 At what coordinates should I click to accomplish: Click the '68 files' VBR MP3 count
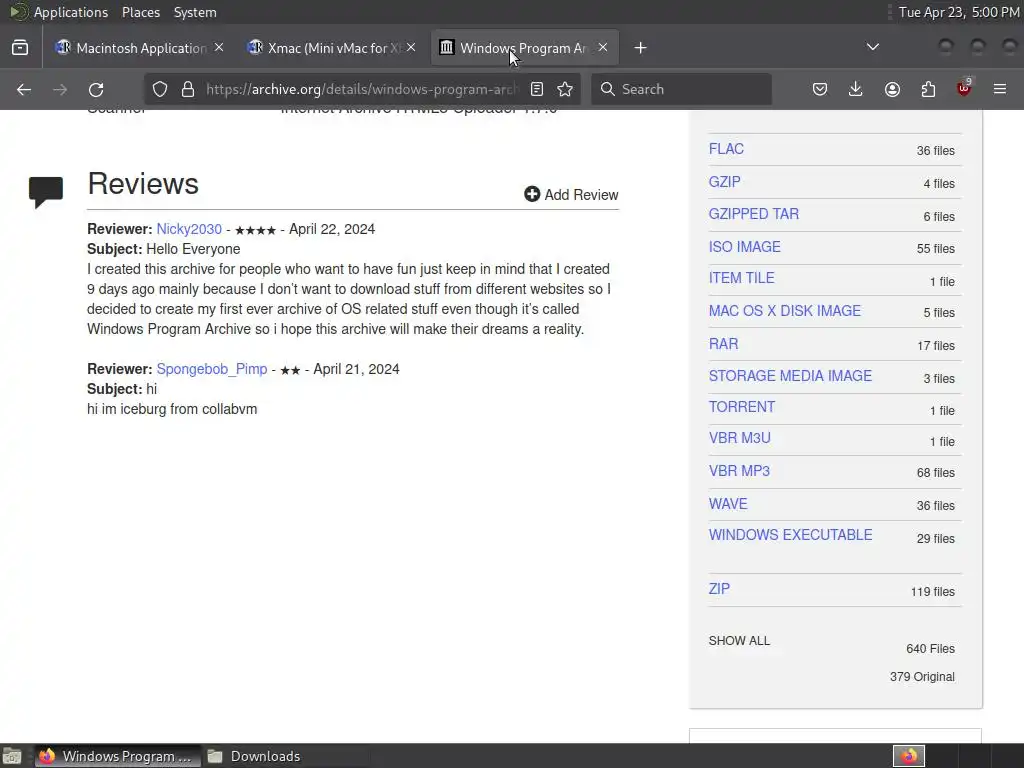coord(935,473)
